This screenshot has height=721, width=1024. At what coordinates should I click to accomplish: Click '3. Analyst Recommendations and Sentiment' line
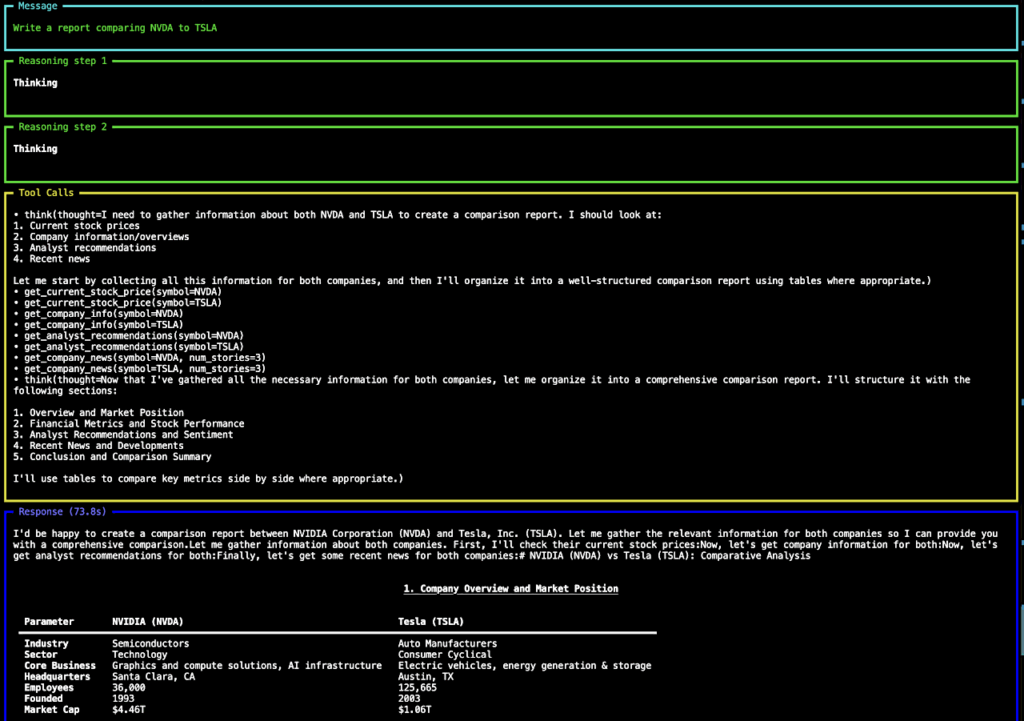point(123,435)
